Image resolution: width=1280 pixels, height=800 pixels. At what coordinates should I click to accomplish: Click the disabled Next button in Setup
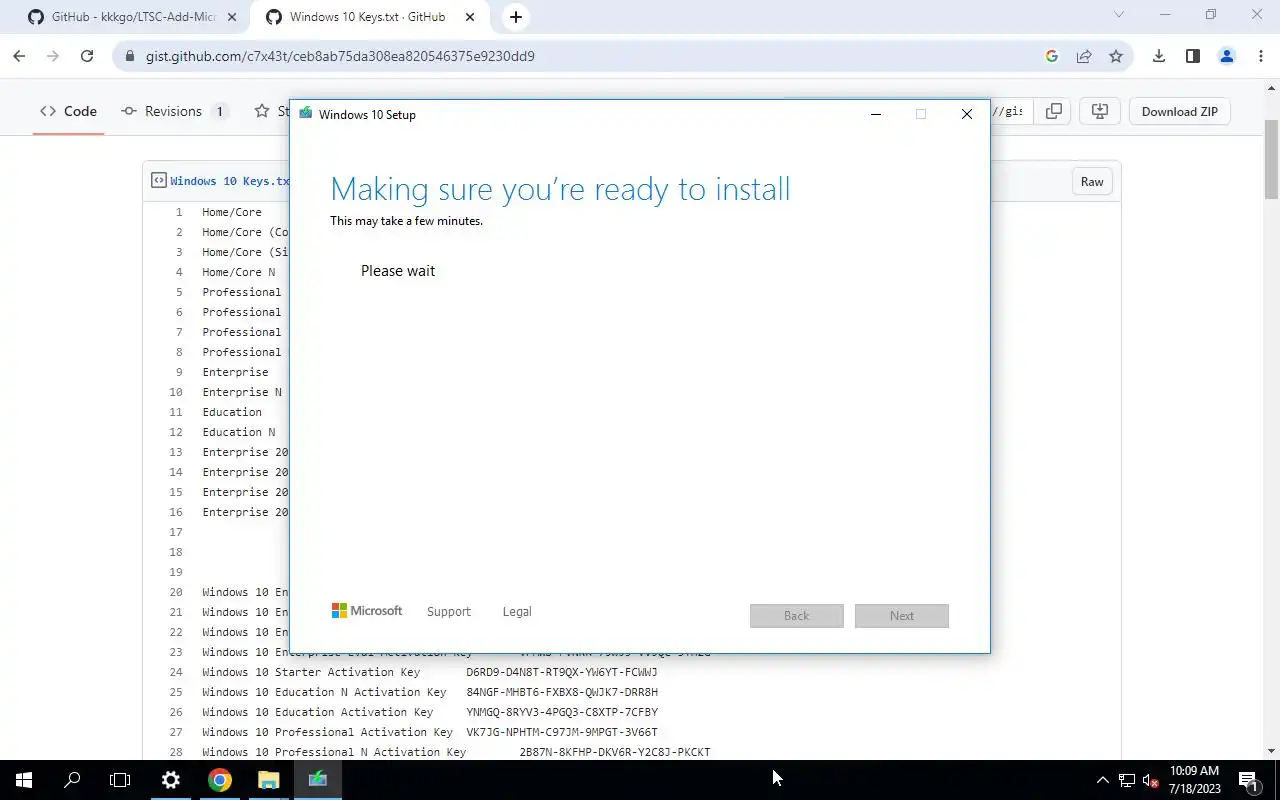point(902,615)
